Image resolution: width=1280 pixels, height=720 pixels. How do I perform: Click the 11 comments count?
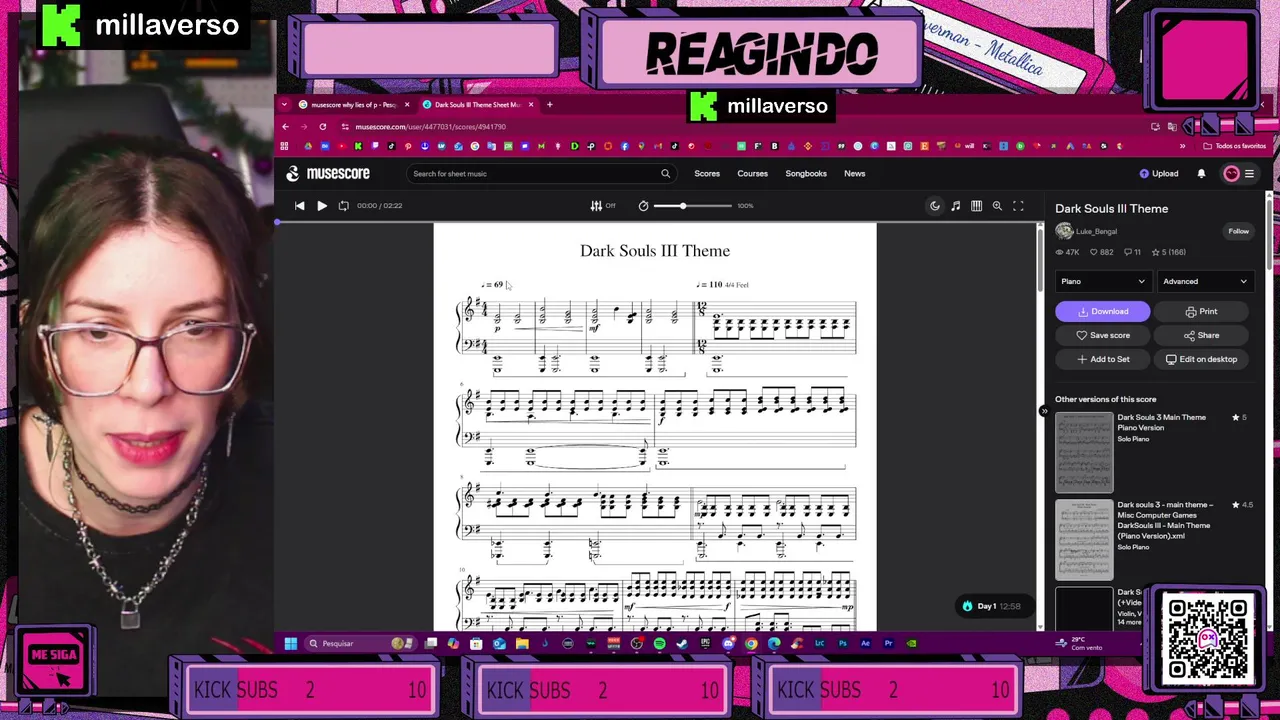click(x=1132, y=252)
